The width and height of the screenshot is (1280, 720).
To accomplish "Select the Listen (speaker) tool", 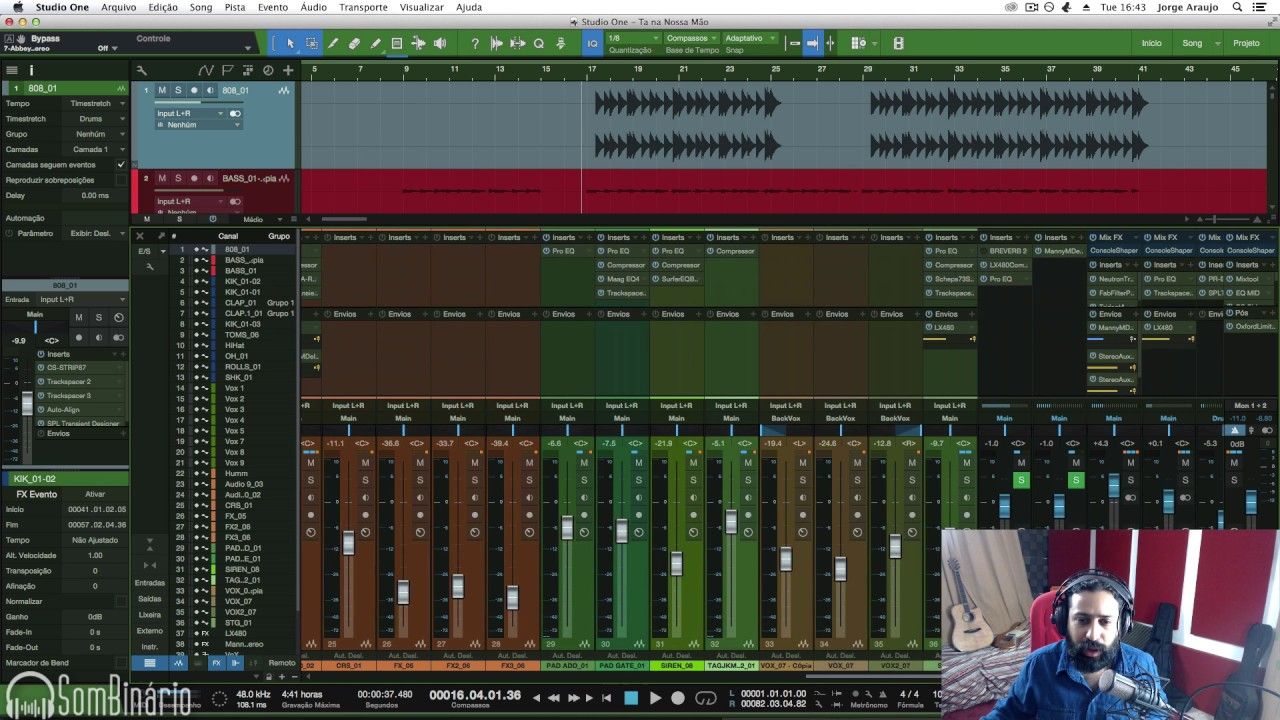I will (440, 43).
